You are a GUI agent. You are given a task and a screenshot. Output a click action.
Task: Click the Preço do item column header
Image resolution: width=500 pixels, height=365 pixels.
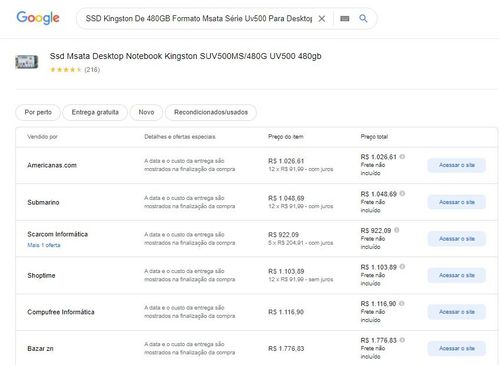coord(286,137)
